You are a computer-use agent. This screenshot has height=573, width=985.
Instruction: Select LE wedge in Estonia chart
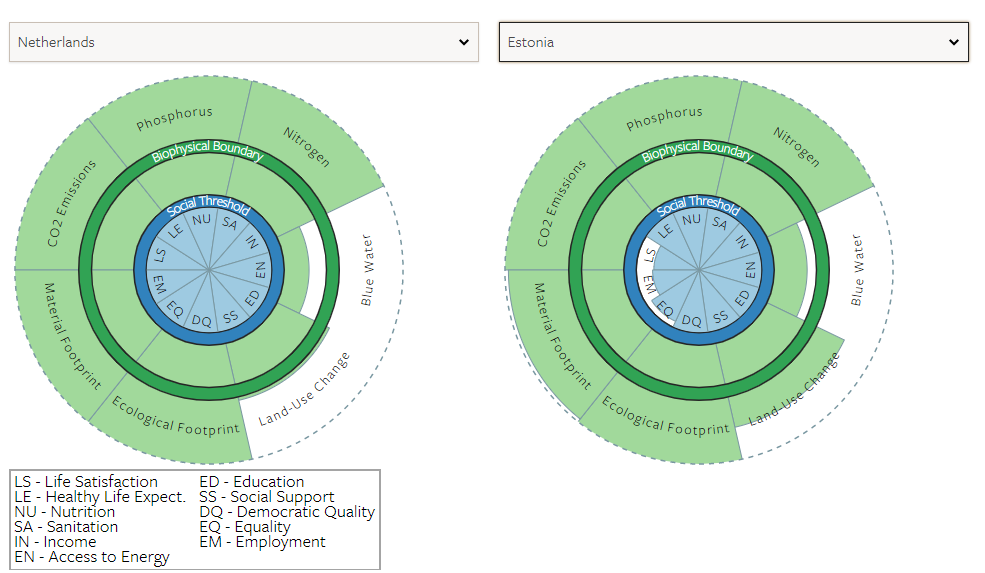(x=665, y=230)
